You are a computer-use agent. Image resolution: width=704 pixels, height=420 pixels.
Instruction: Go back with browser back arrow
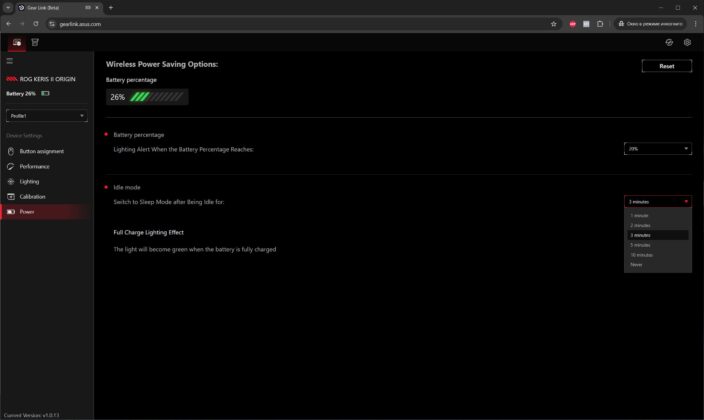[9, 24]
